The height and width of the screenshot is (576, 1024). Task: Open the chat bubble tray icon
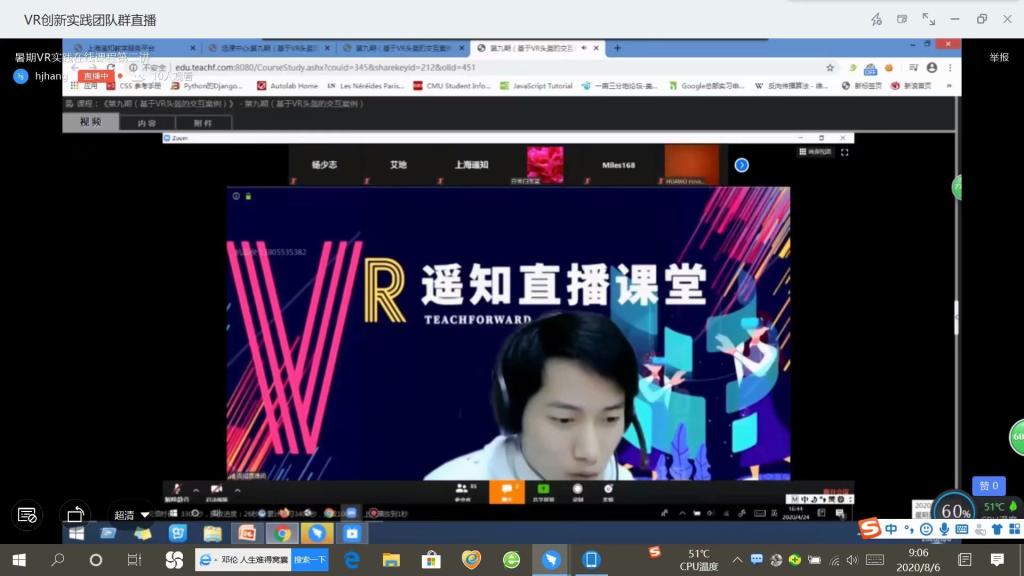(x=756, y=560)
